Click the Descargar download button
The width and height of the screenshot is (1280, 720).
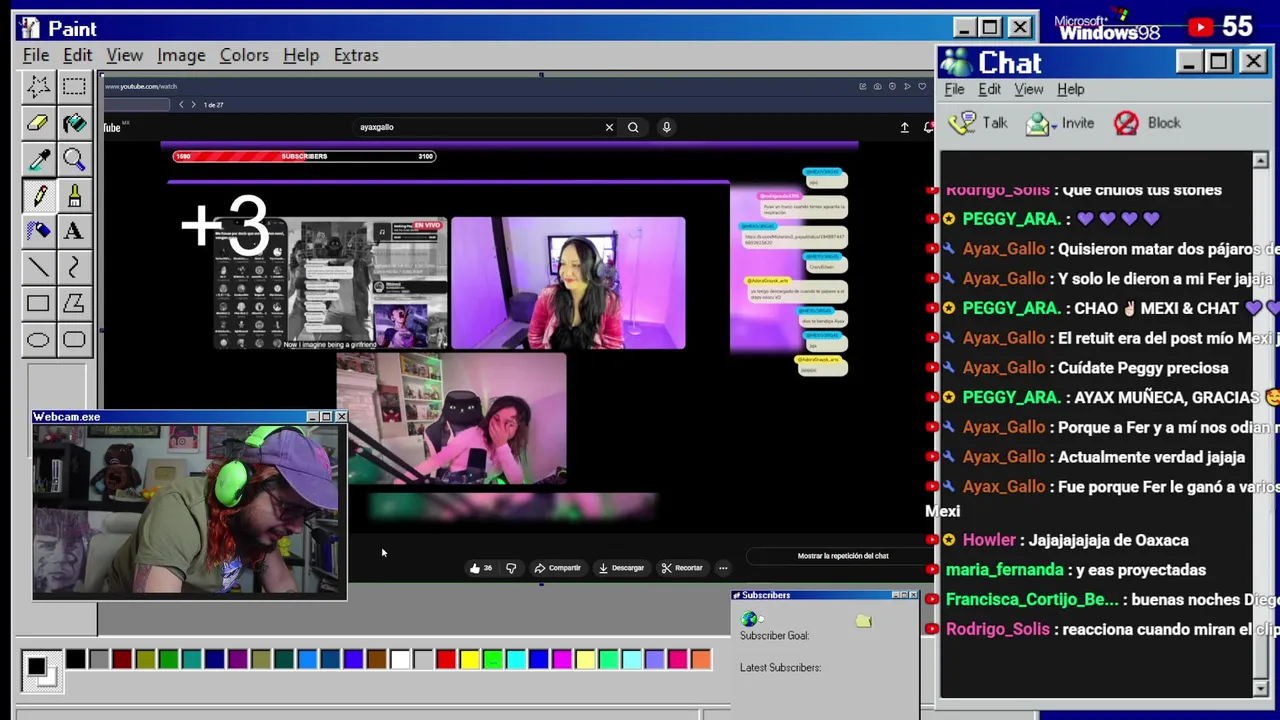tap(621, 568)
